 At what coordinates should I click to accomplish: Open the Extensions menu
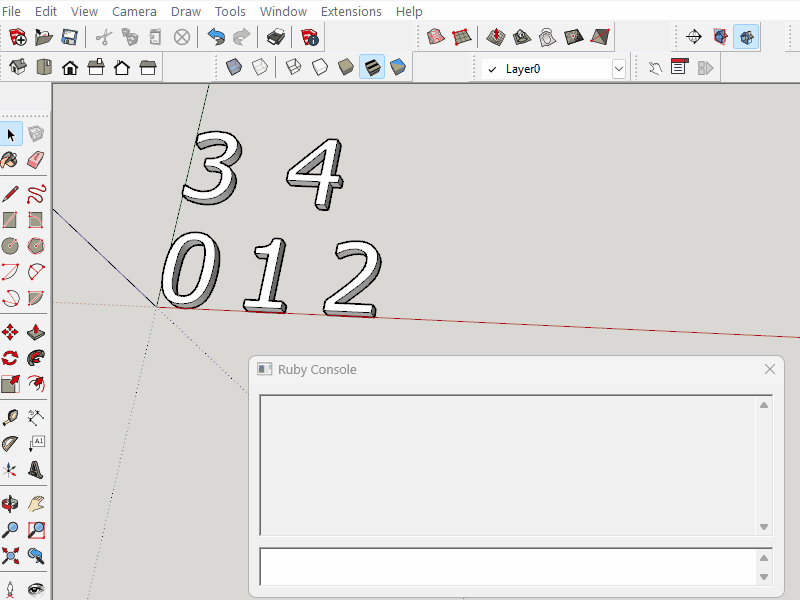351,11
